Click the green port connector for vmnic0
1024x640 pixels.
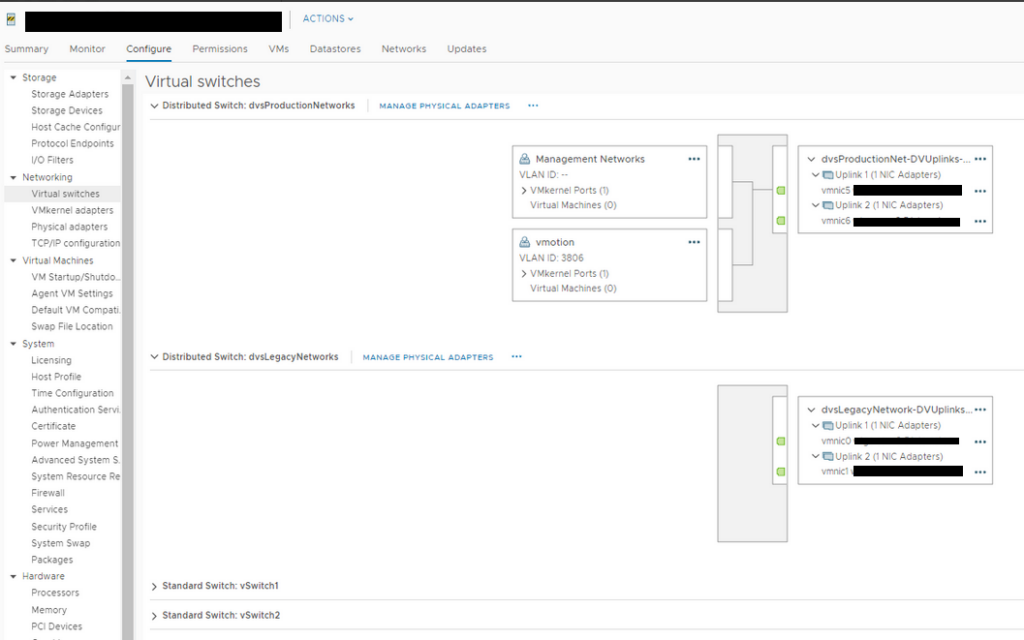click(x=780, y=441)
